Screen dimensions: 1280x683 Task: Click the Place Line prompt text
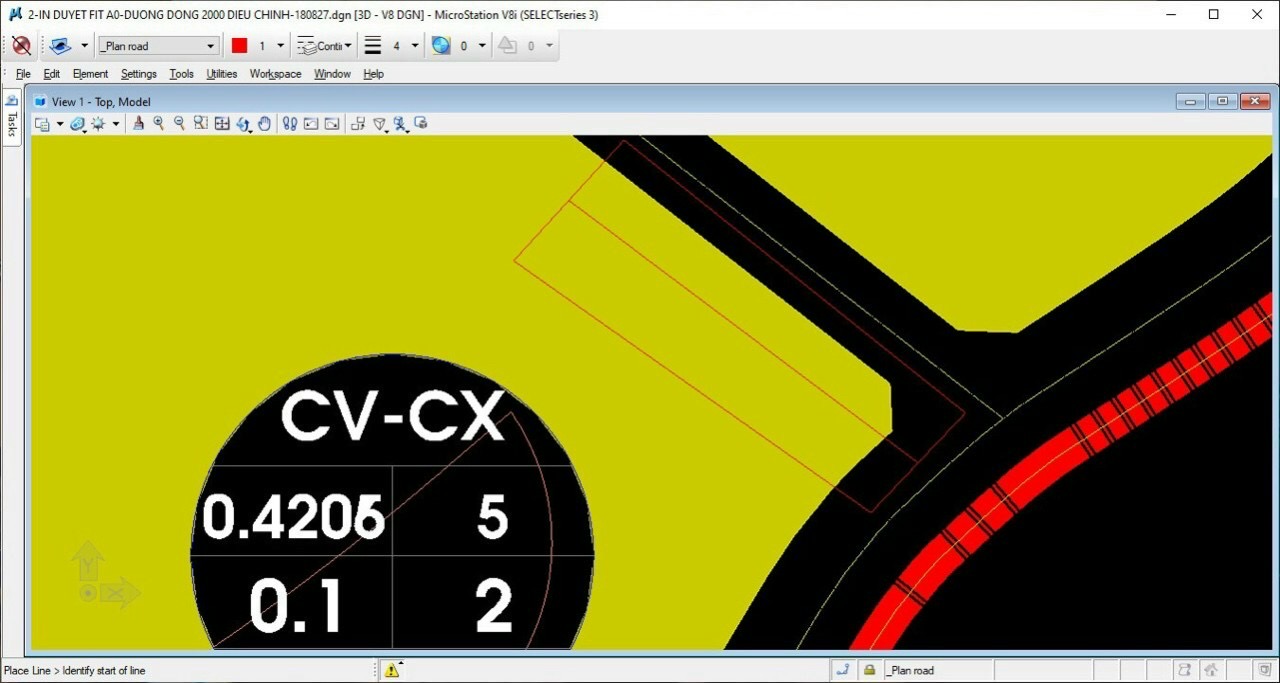75,670
